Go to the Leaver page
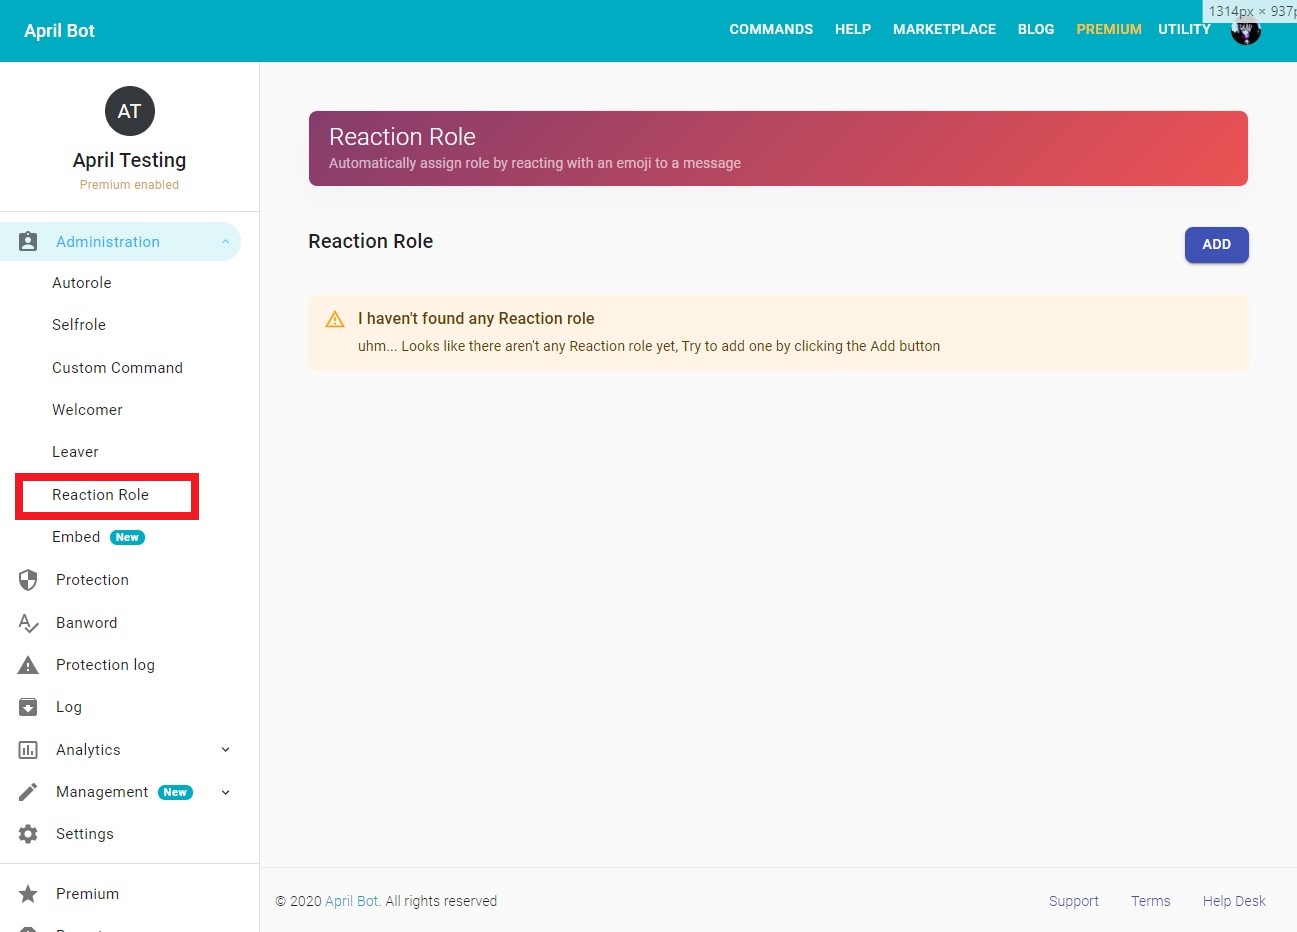 coord(75,452)
